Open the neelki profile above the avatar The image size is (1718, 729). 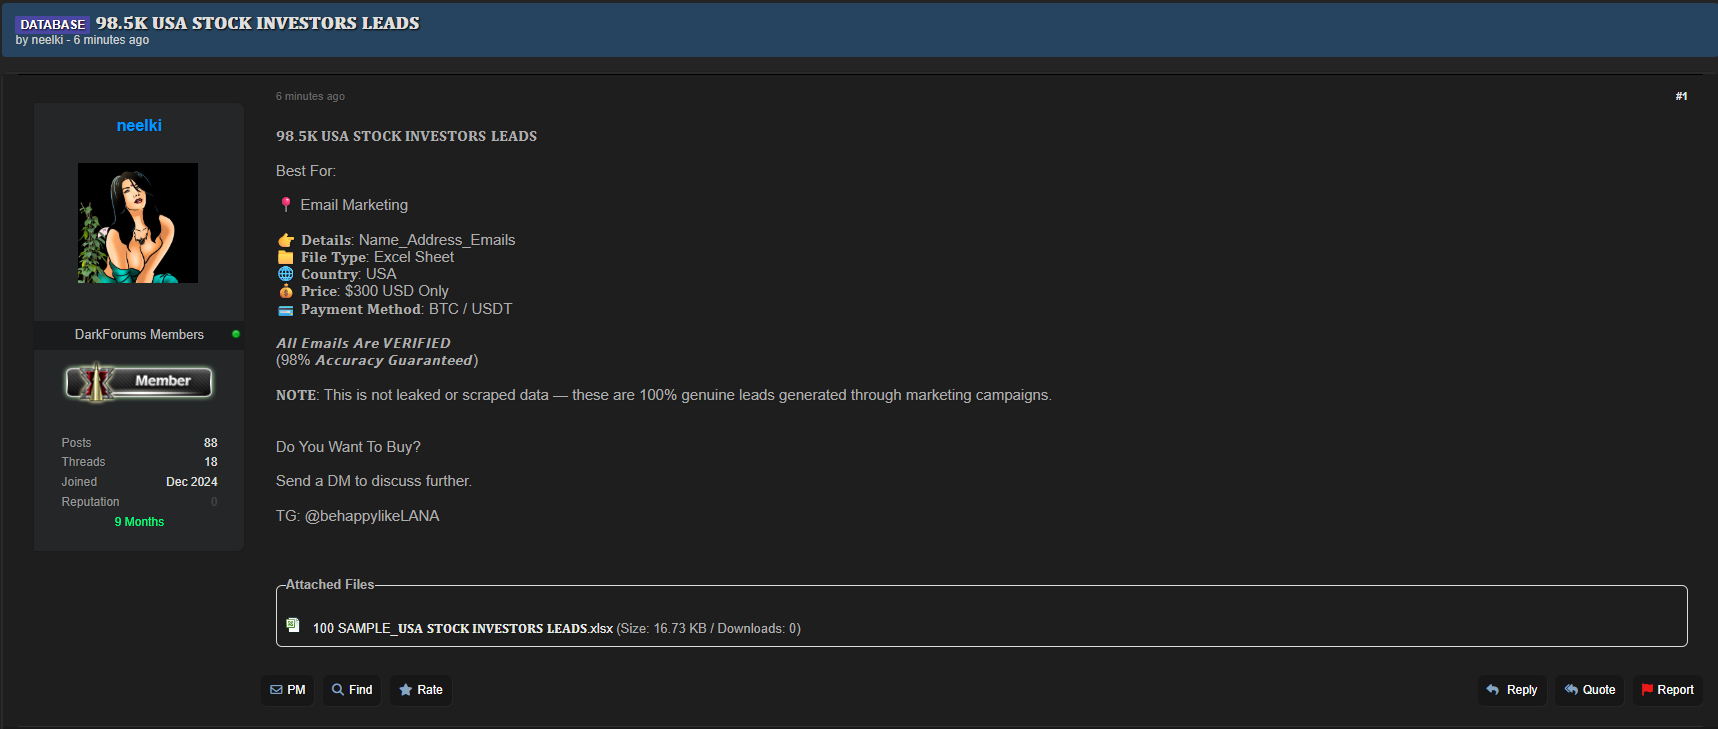click(x=139, y=125)
